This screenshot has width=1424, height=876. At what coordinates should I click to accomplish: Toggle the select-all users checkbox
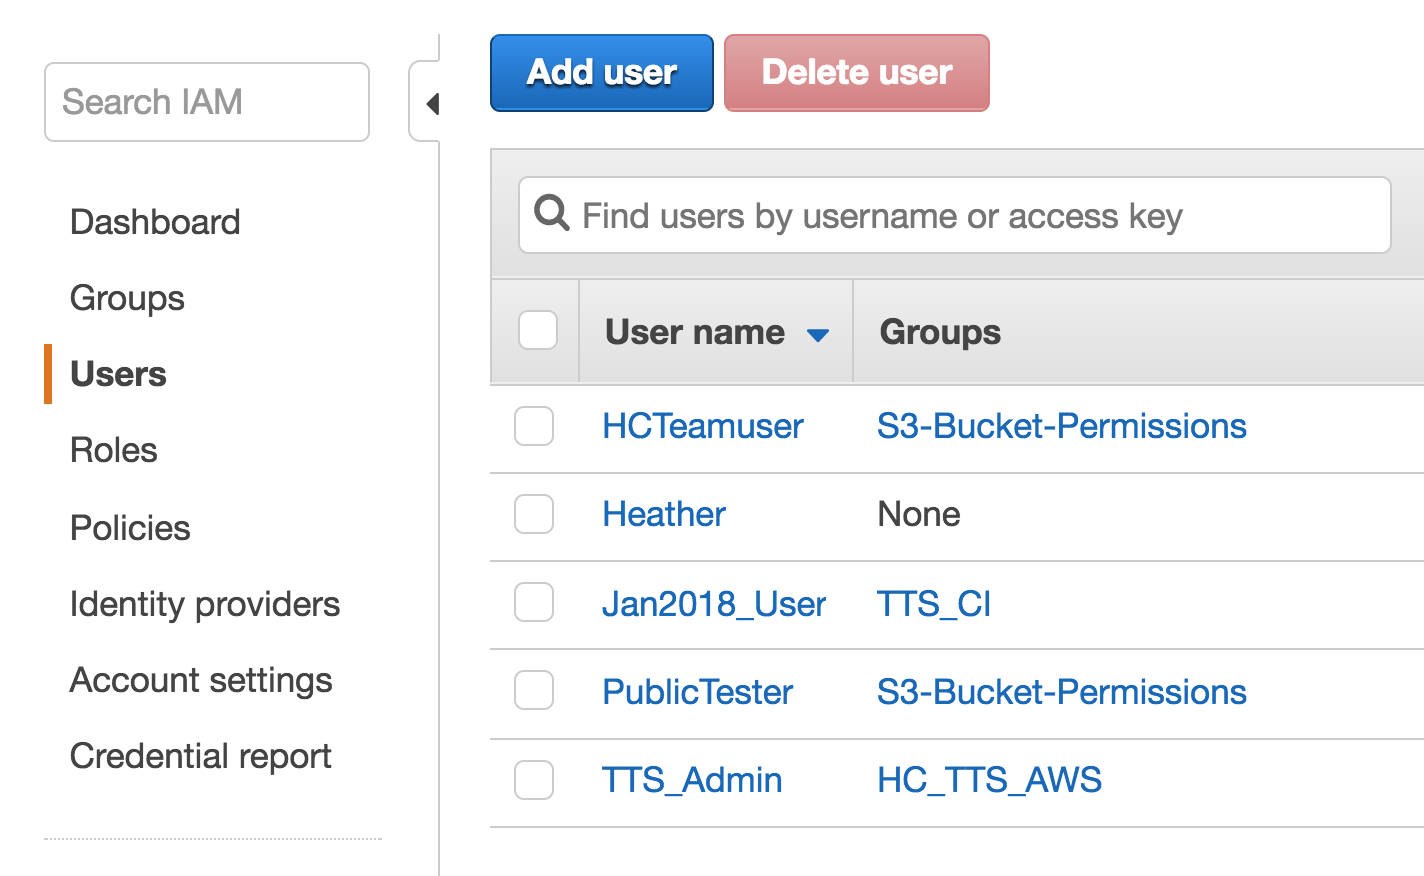click(x=538, y=330)
